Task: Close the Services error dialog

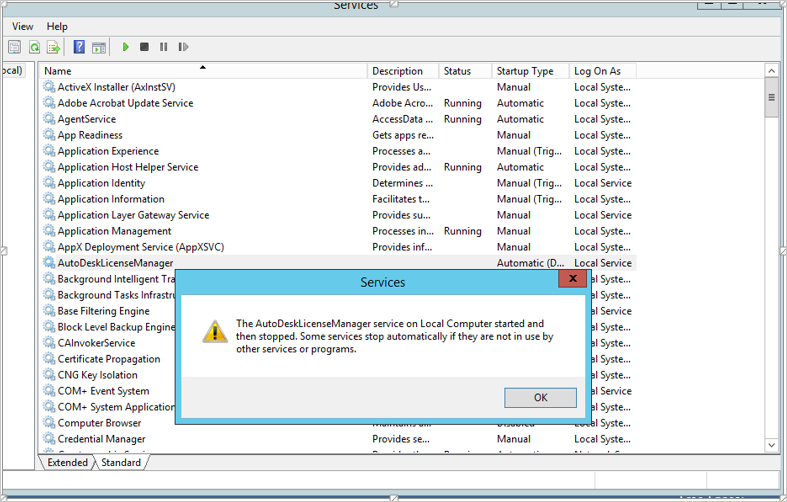Action: [x=572, y=279]
